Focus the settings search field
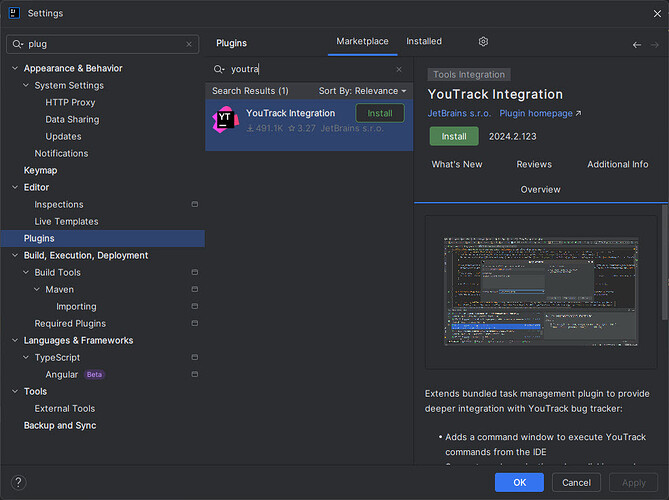 [102, 44]
